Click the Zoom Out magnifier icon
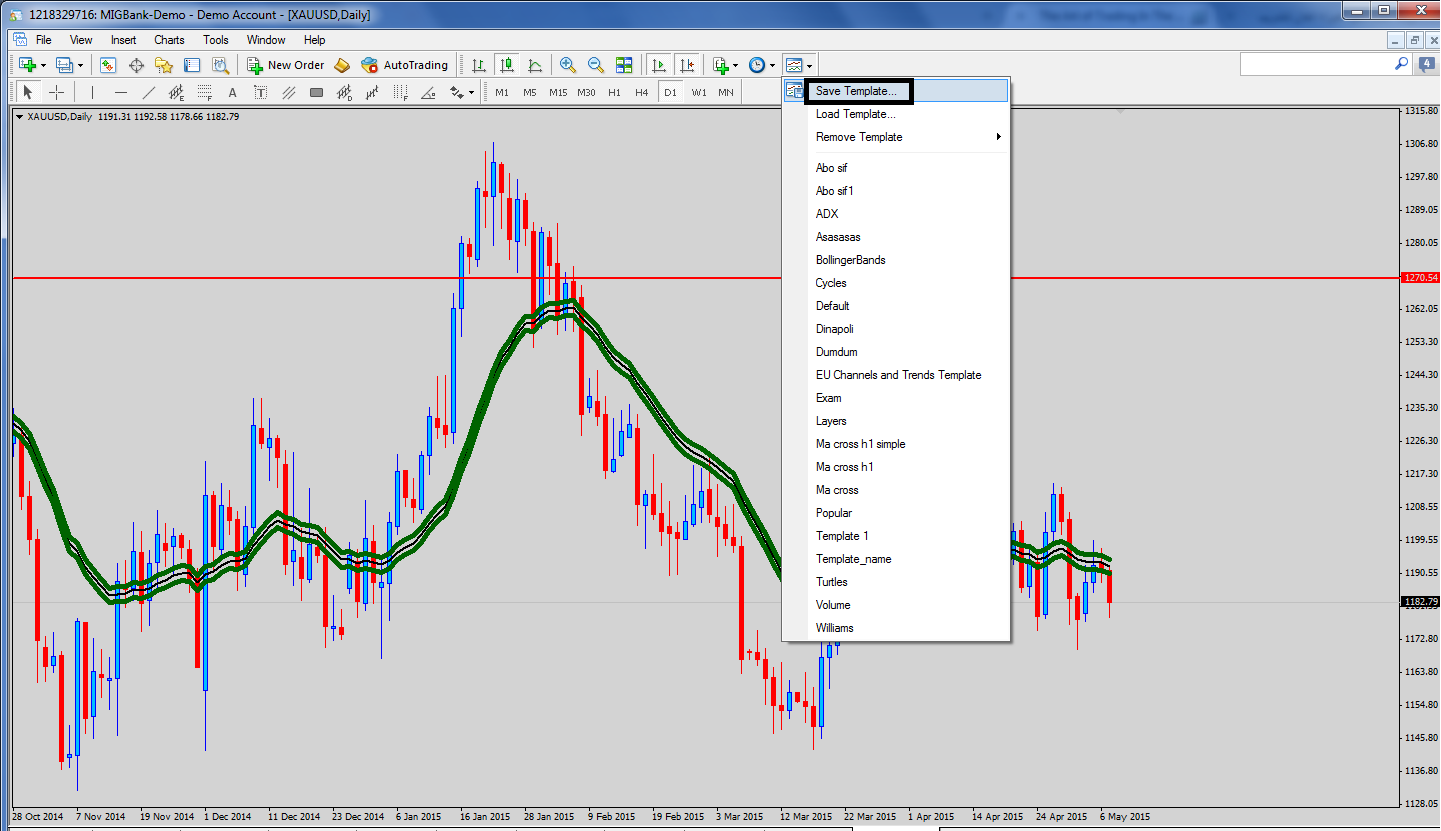Screen dimensions: 1441x831 tap(596, 65)
